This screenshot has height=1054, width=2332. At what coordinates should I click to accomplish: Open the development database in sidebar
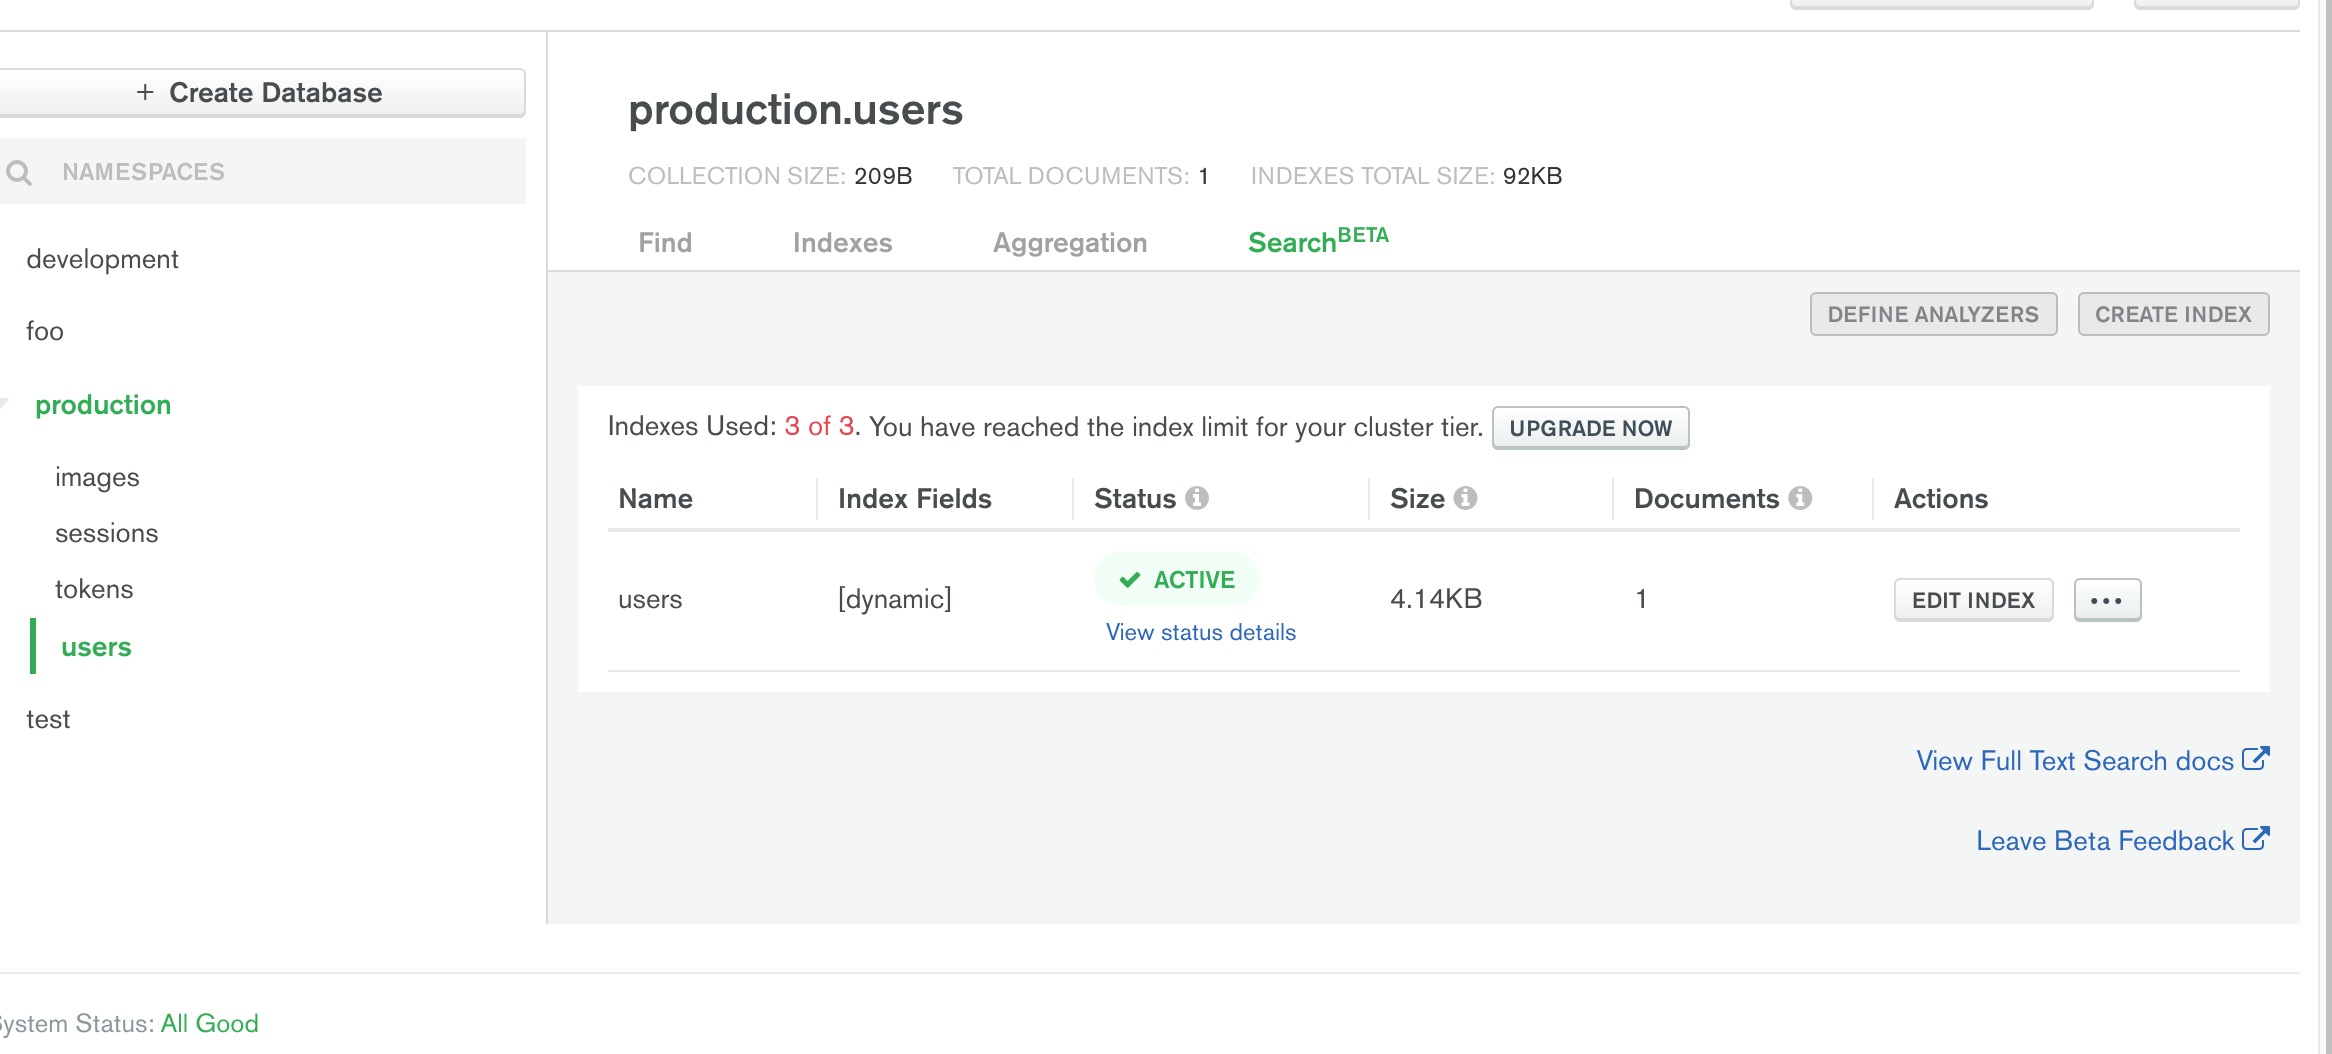click(102, 259)
